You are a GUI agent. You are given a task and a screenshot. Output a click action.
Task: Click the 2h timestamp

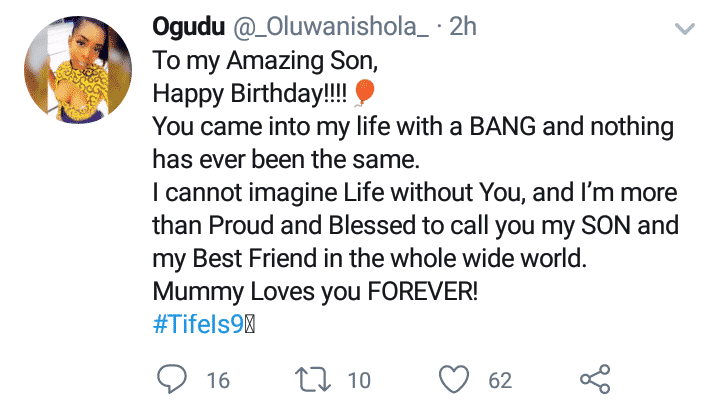click(x=463, y=27)
